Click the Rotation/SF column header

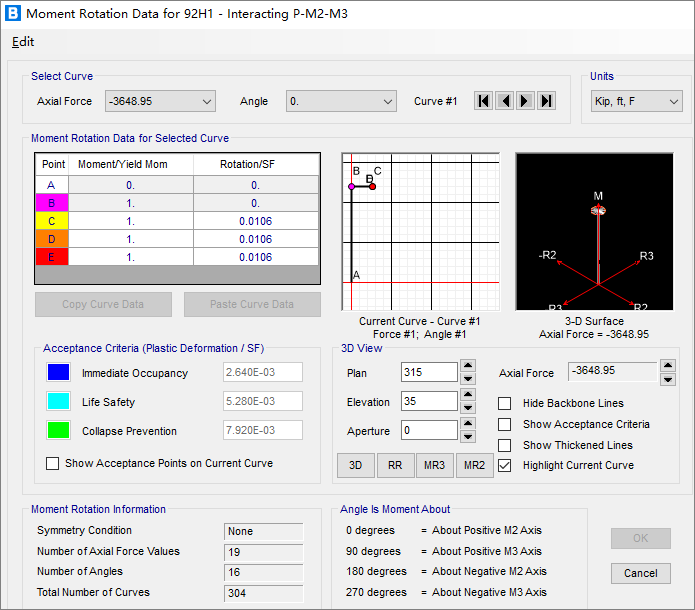click(256, 164)
